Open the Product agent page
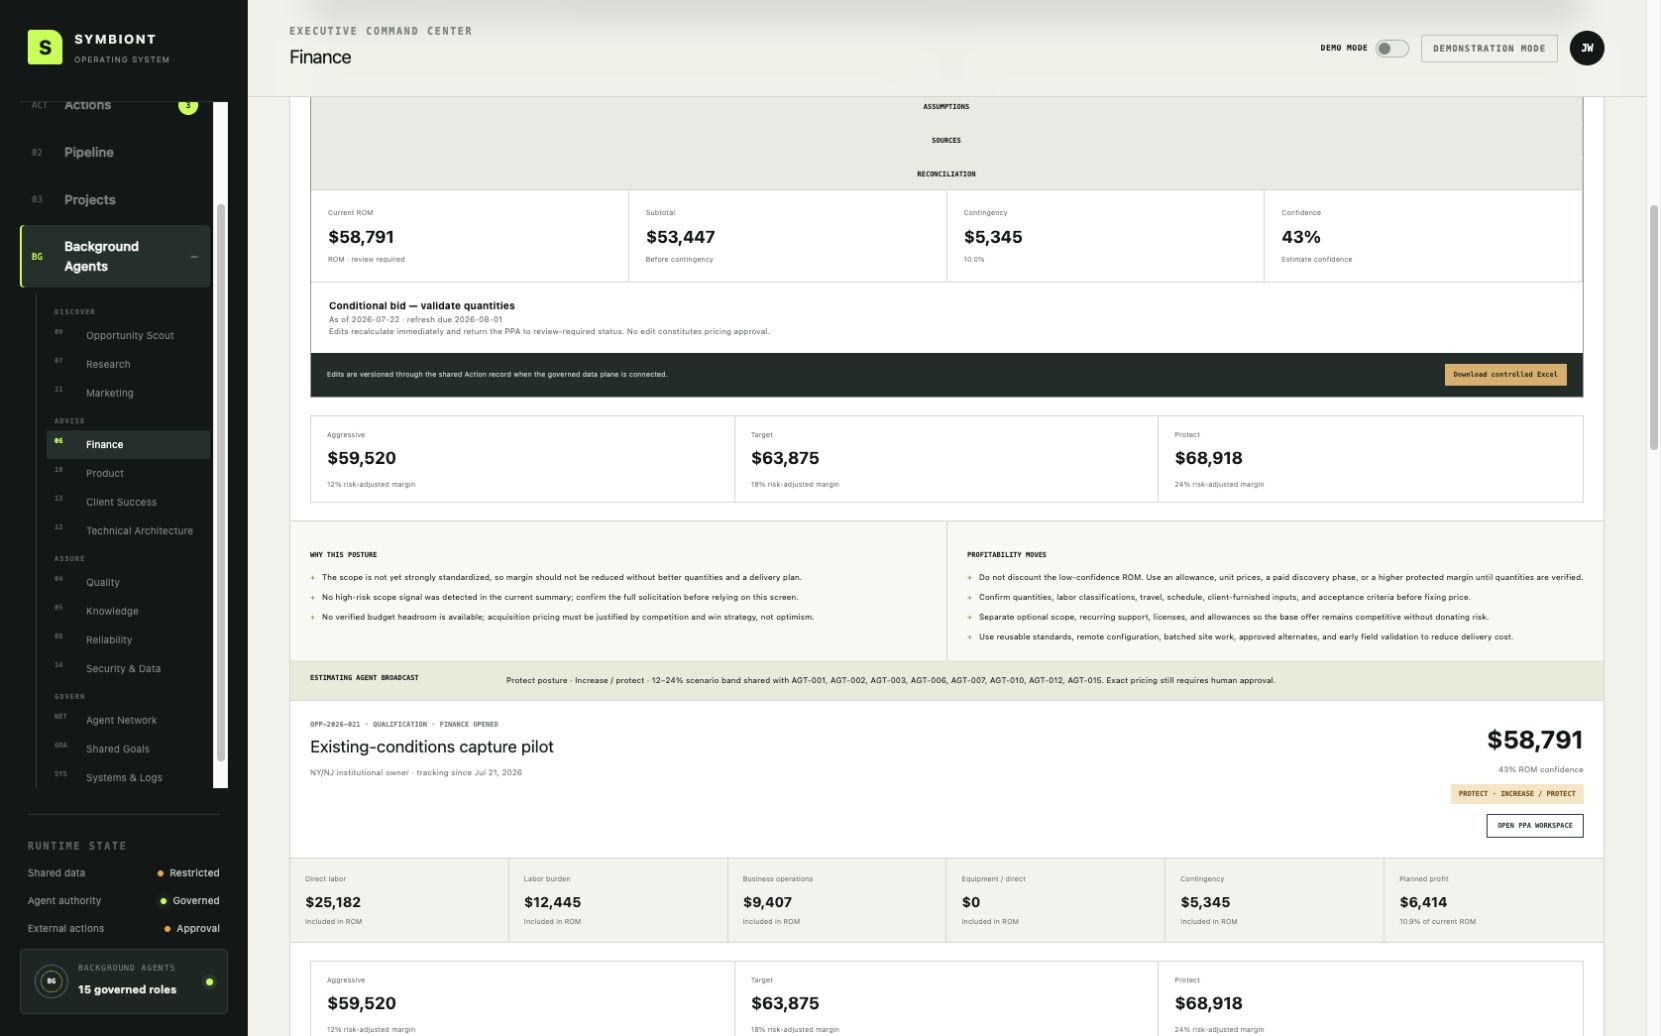 pyautogui.click(x=128, y=474)
